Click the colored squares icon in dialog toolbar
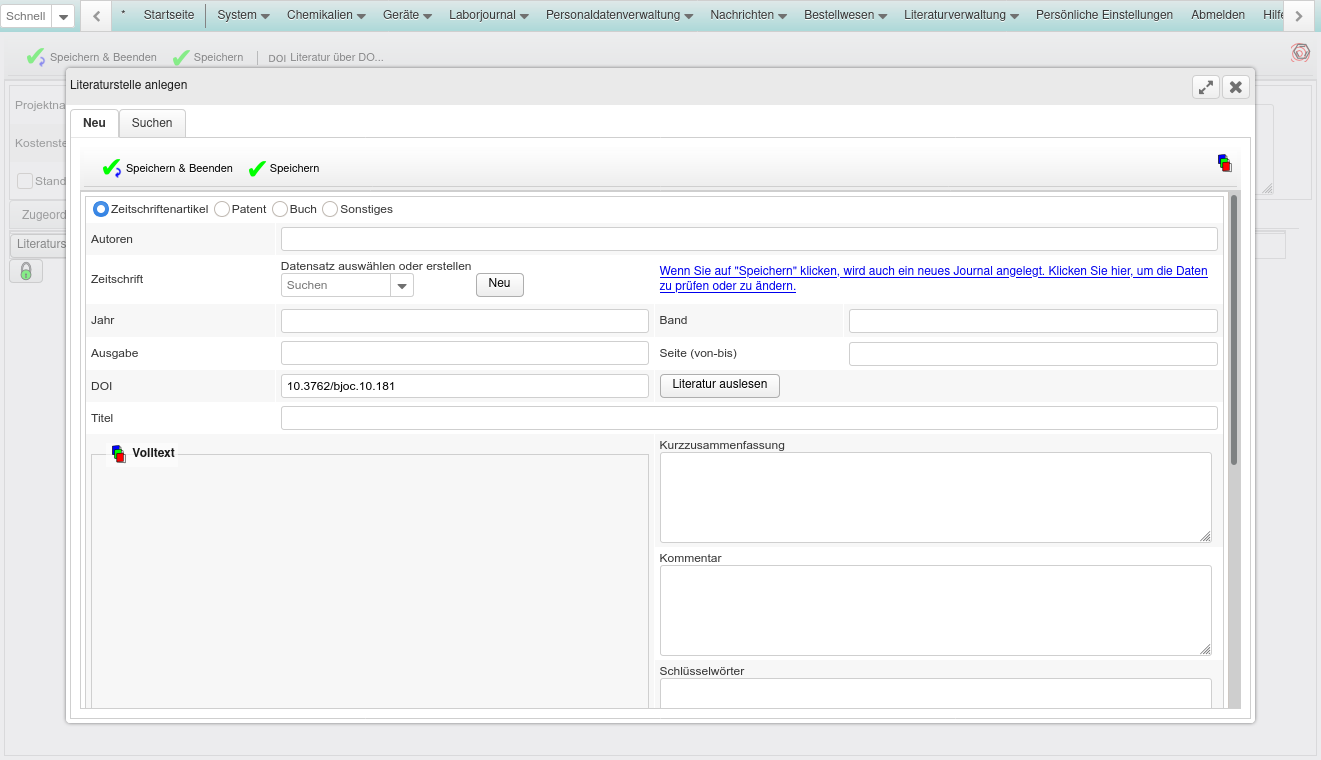Viewport: 1321px width, 760px height. pyautogui.click(x=1224, y=163)
